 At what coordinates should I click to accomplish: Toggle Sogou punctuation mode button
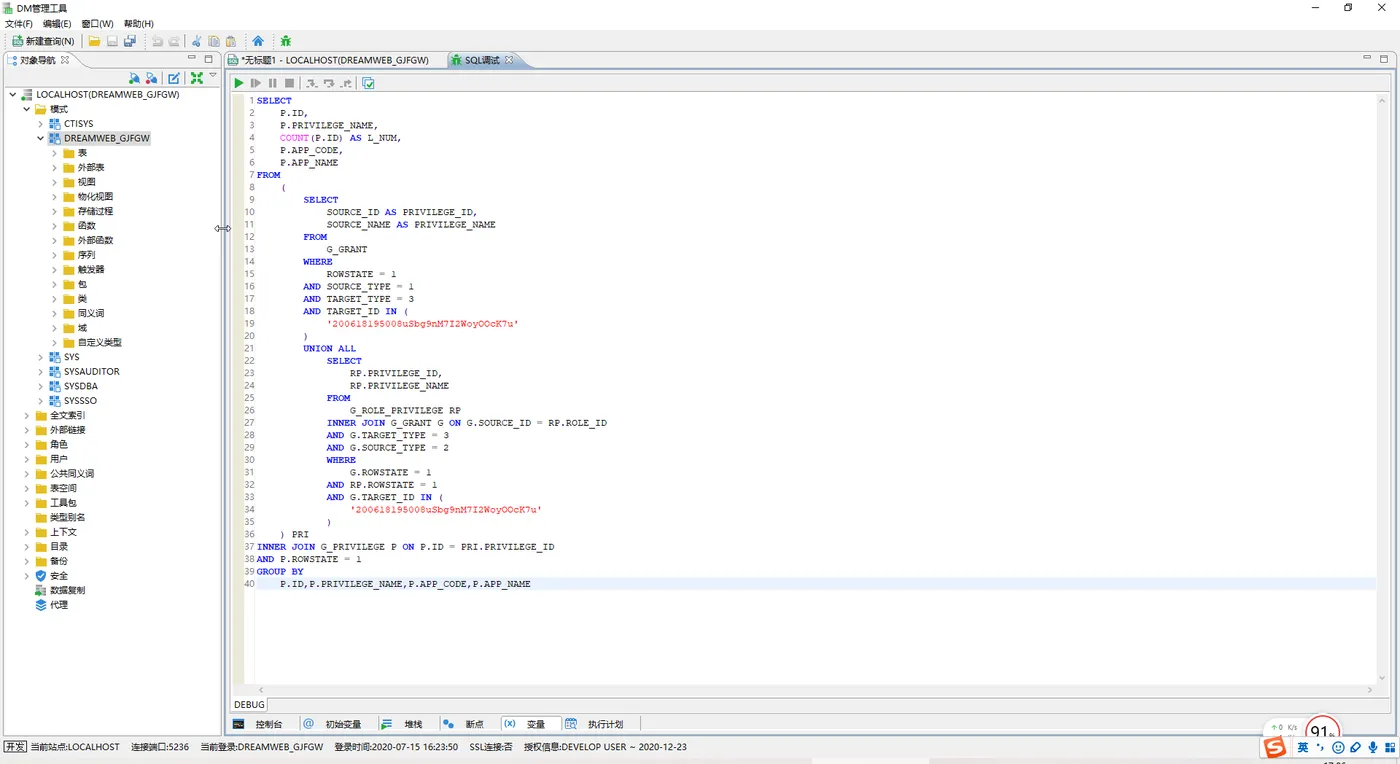click(x=1320, y=747)
